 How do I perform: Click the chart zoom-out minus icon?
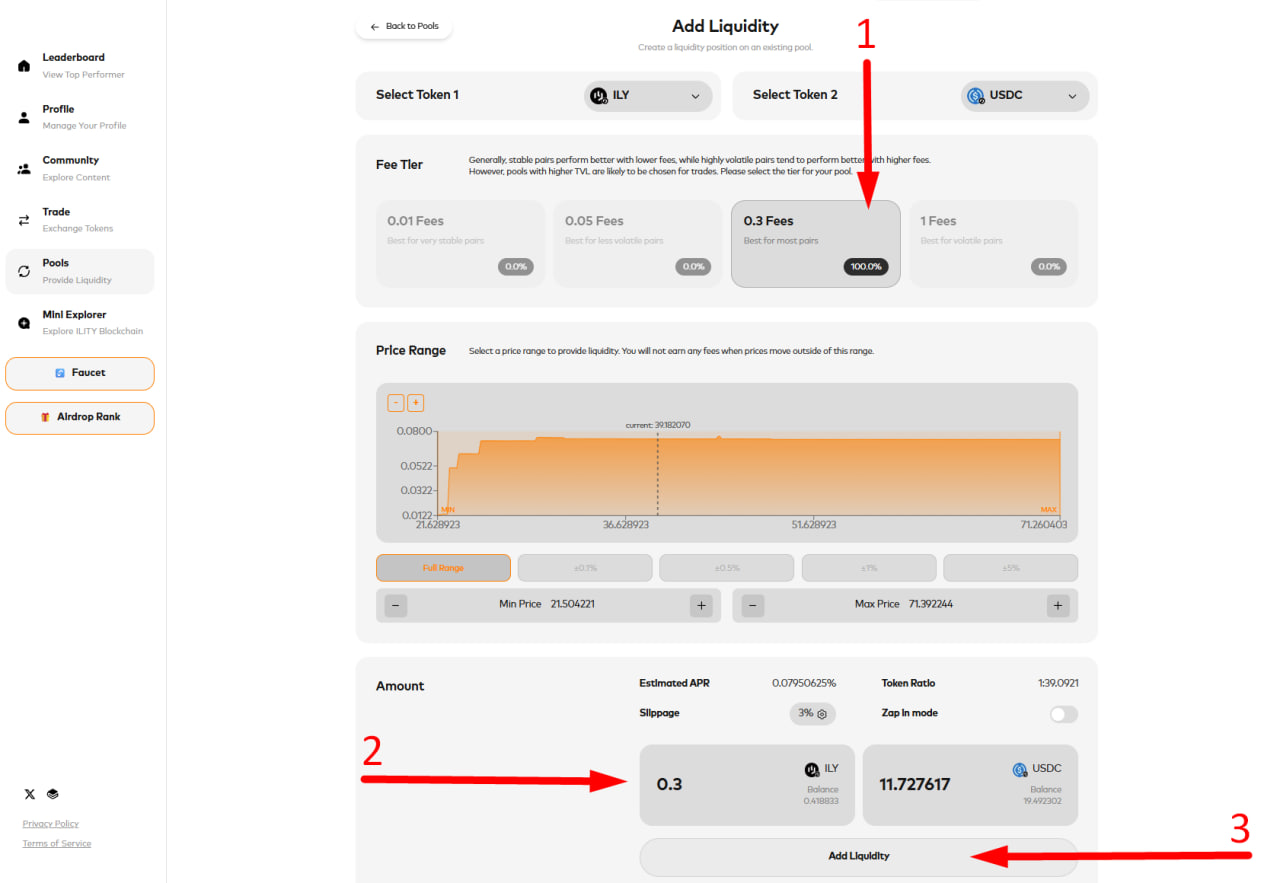(396, 403)
